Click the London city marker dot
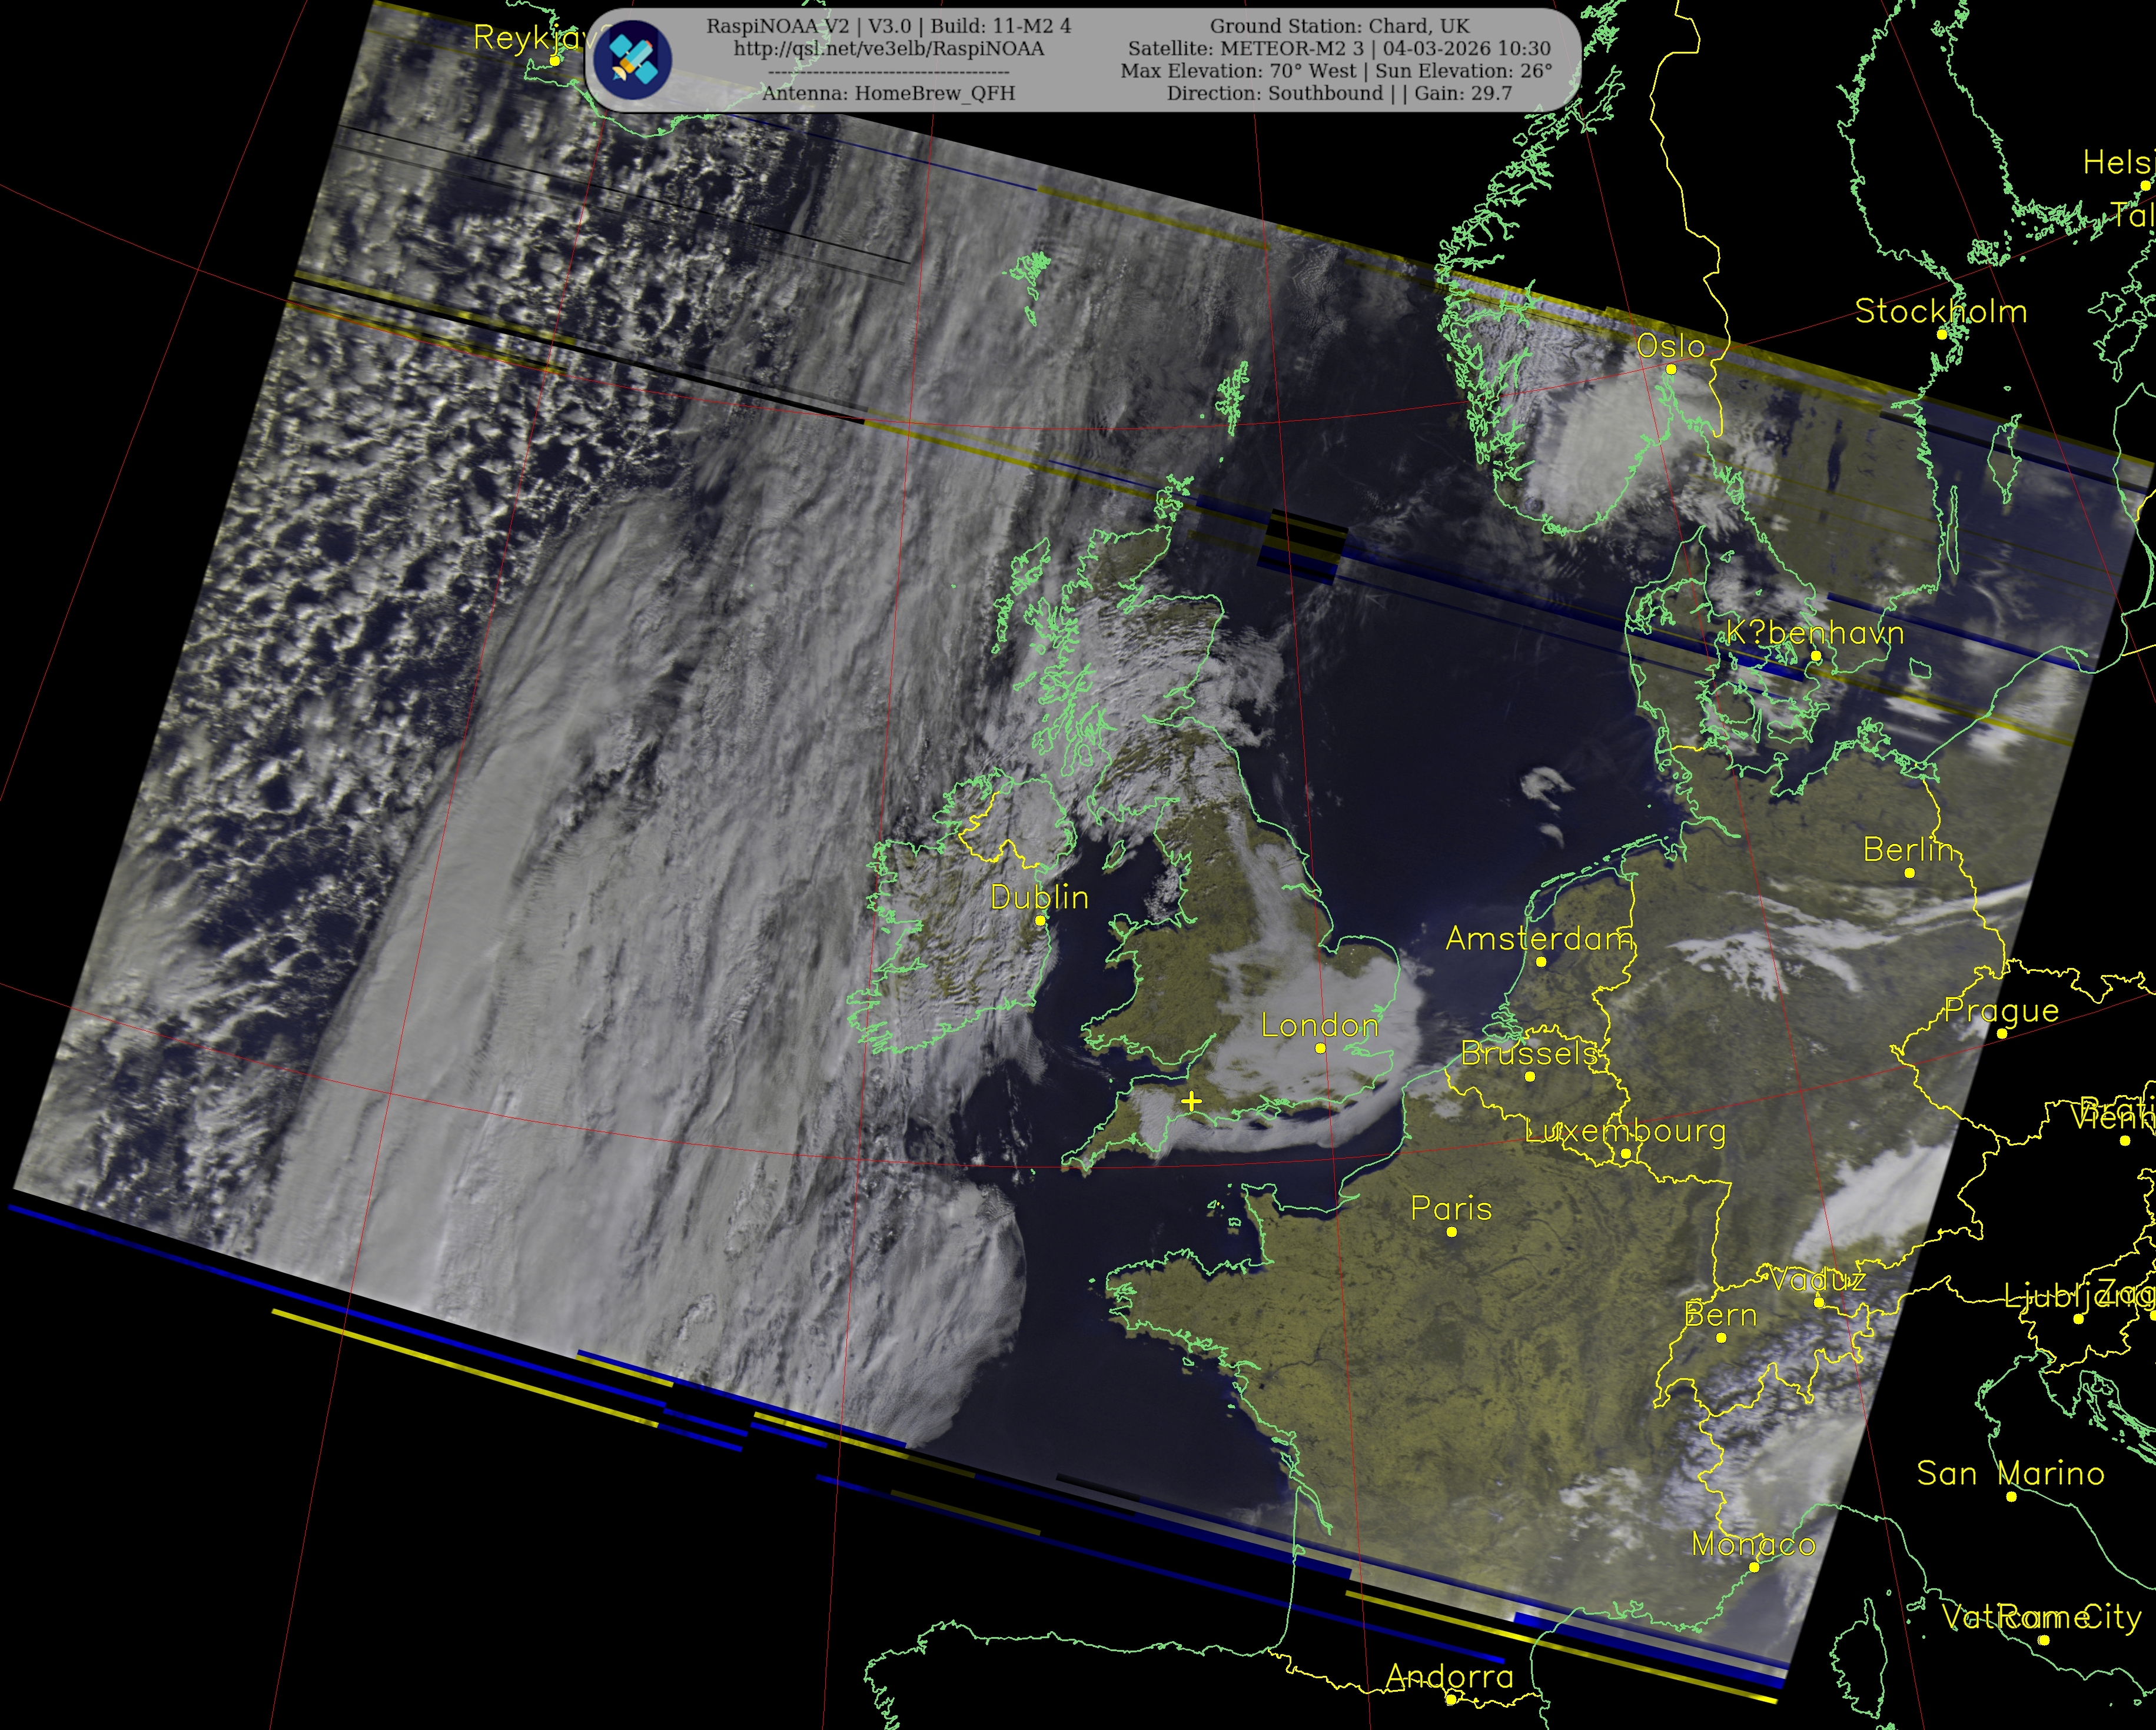Viewport: 2156px width, 1730px height. [1320, 1048]
